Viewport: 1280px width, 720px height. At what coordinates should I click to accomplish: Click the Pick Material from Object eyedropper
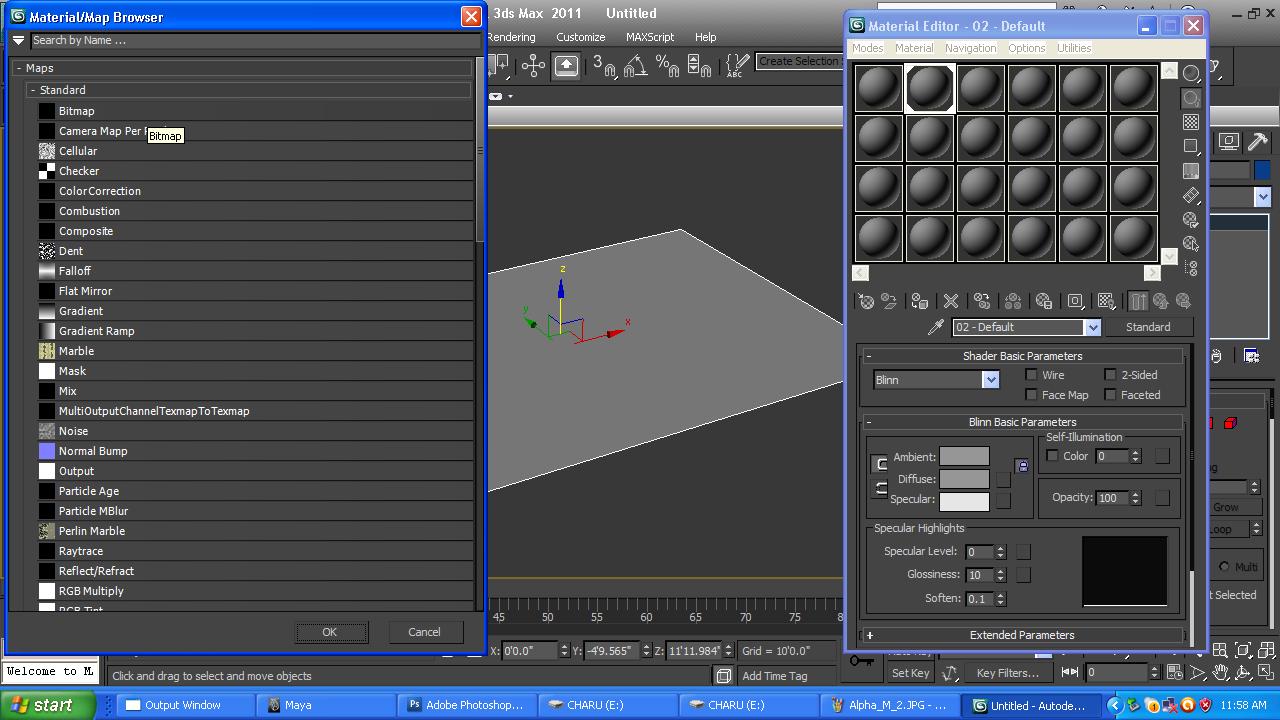point(936,326)
